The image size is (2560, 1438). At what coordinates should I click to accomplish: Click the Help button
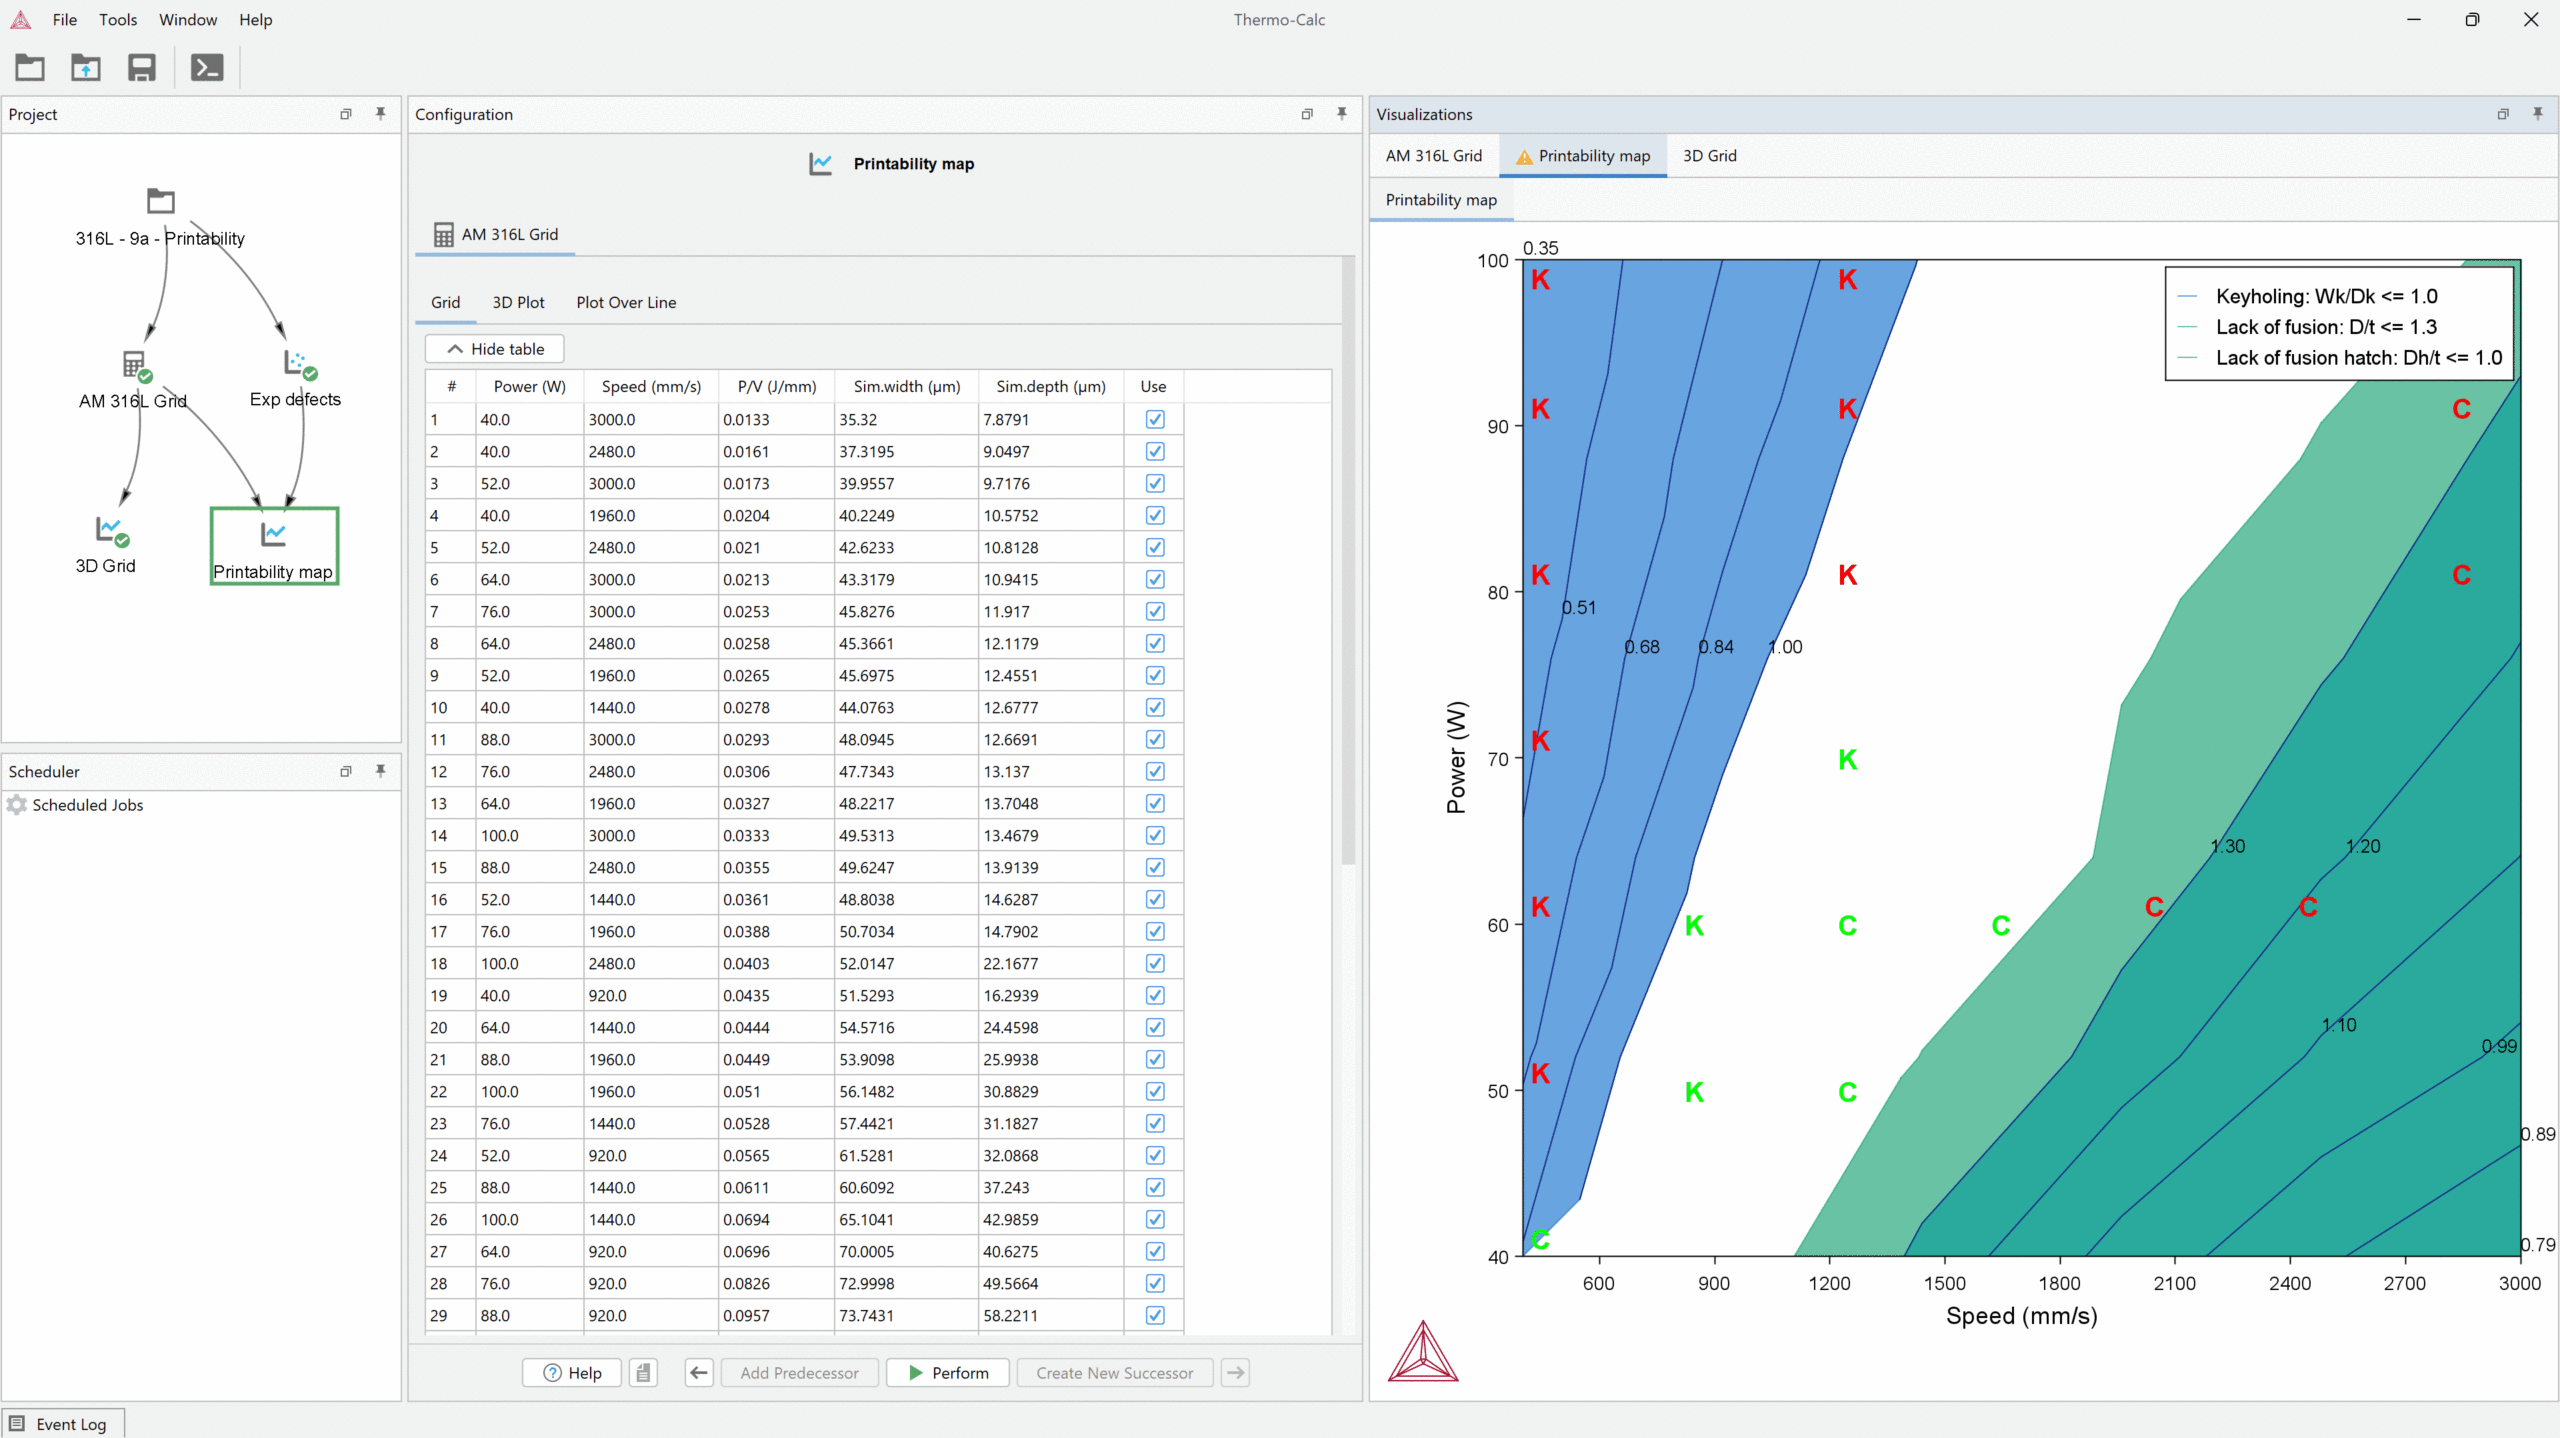pyautogui.click(x=572, y=1373)
